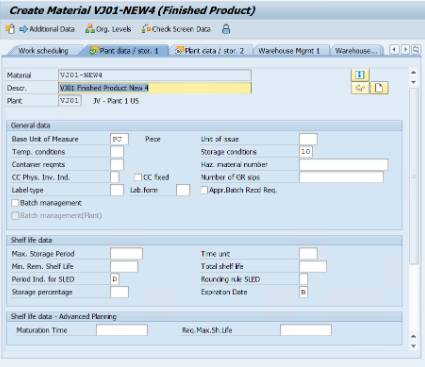Screen dimensions: 425x367
Task: Click the General data section header
Action: (204, 126)
